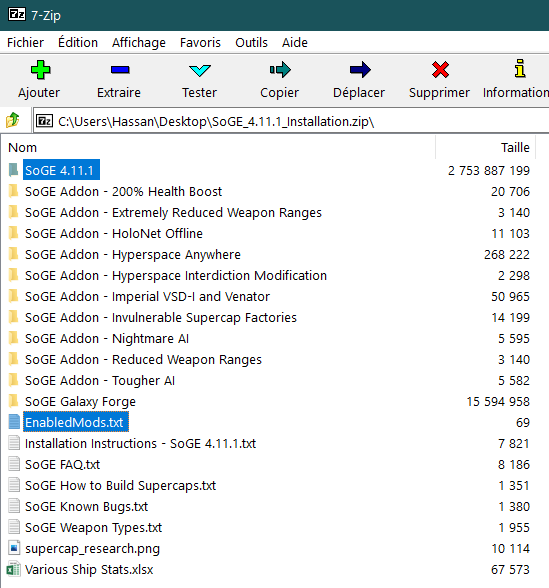Open the Fichier menu
The width and height of the screenshot is (549, 588).
(25, 42)
